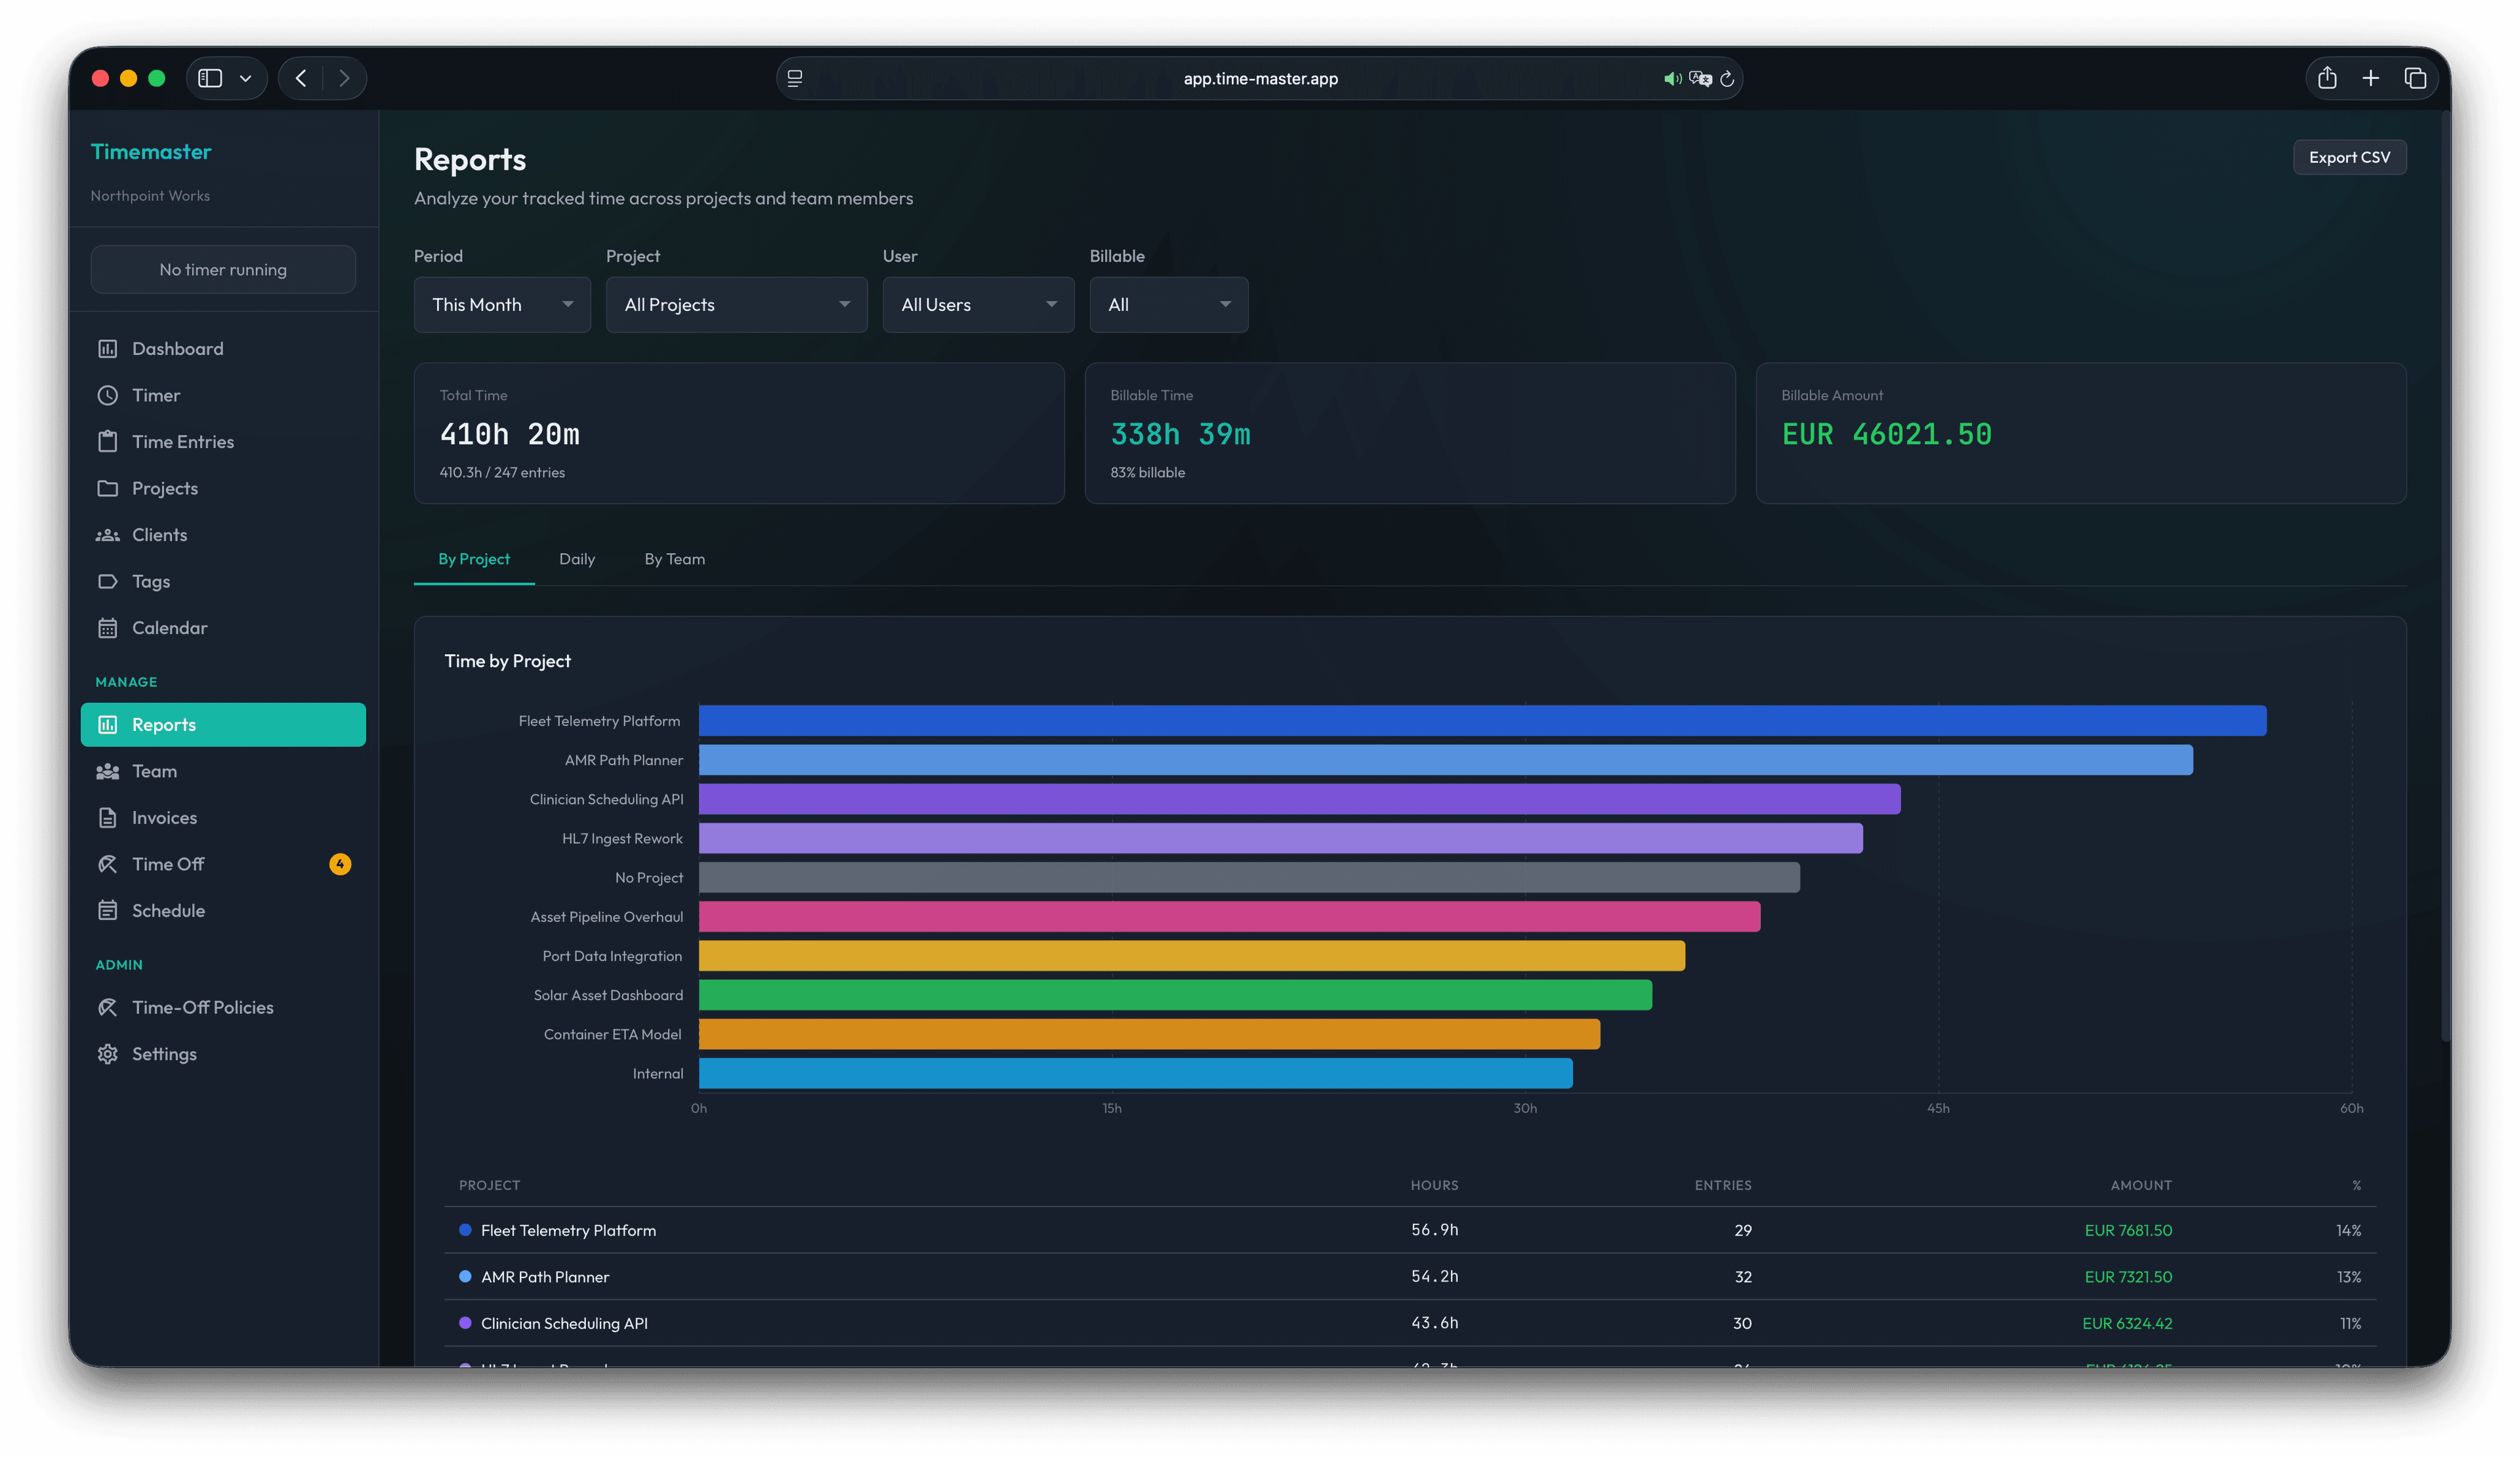Click the translate icon in address bar

coord(1700,78)
